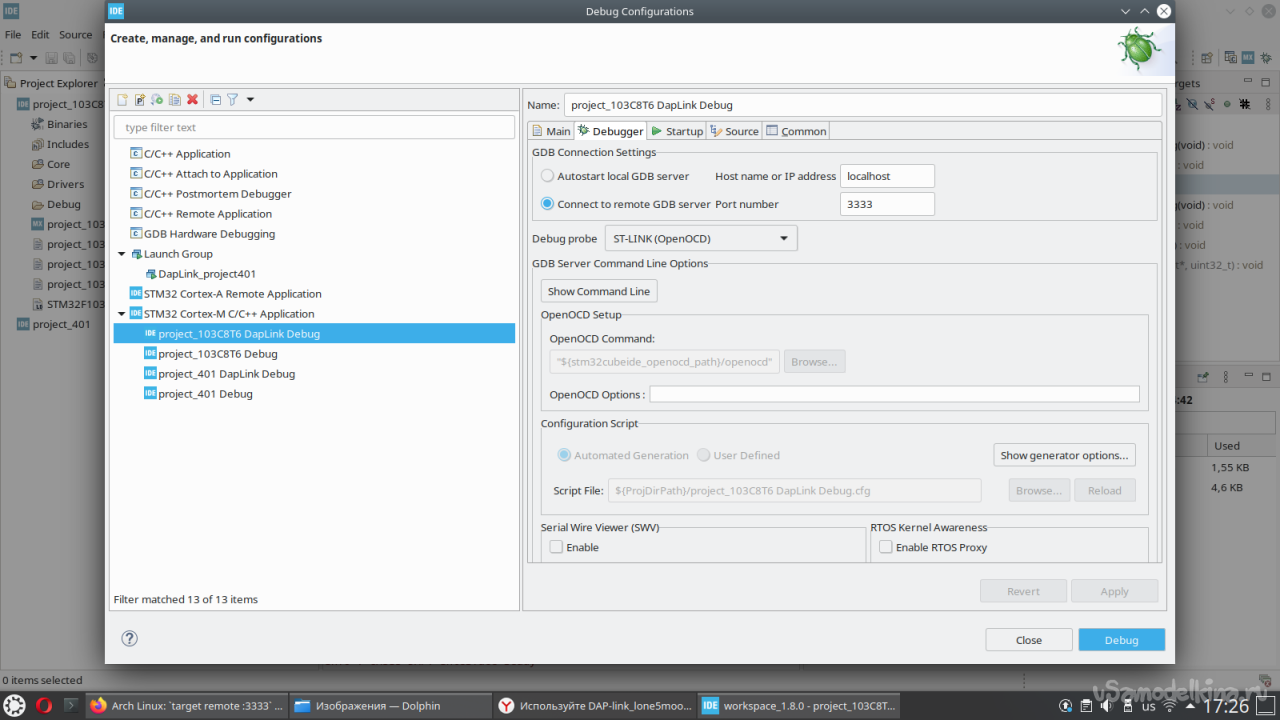
Task: Click the Debug button to launch
Action: click(x=1121, y=640)
